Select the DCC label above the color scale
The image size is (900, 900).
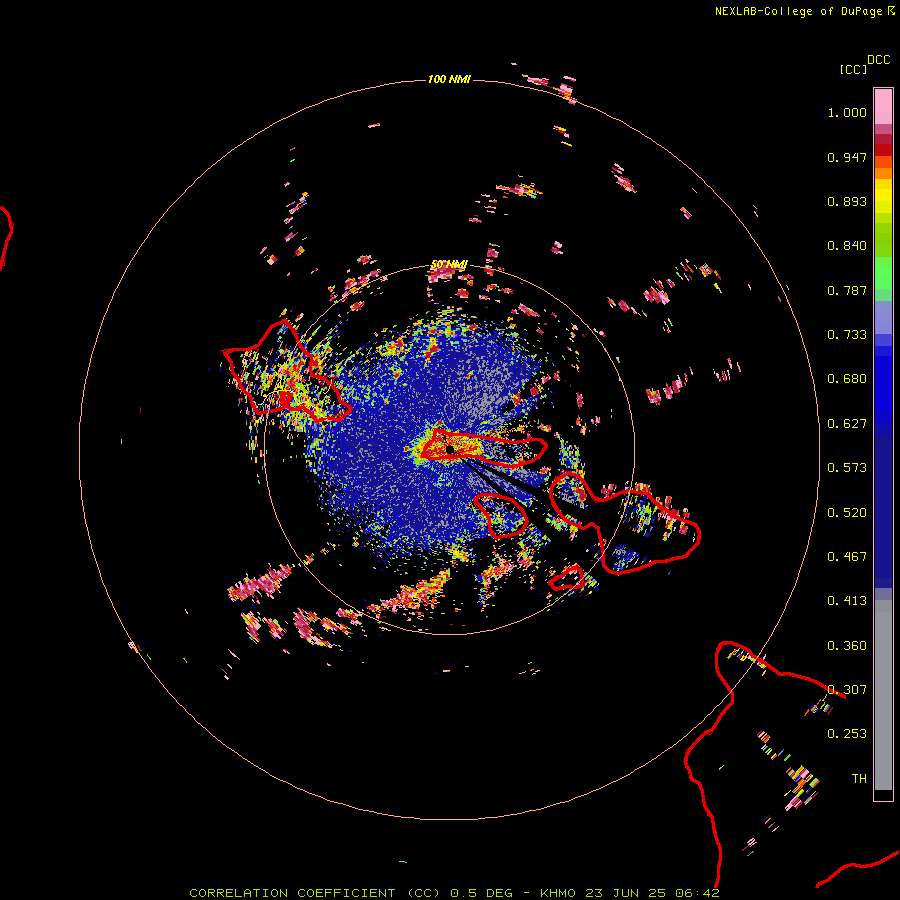click(x=879, y=60)
